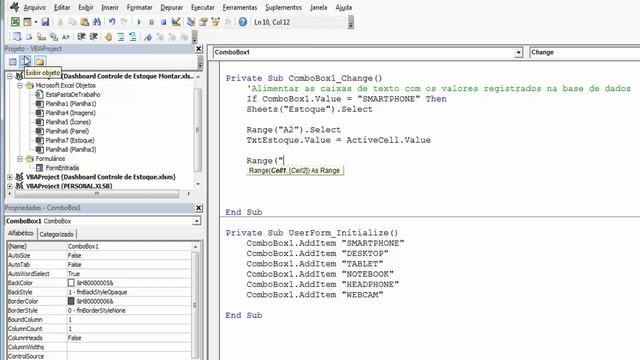This screenshot has width=640, height=360.
Task: Click the Complete Word icon
Action: click(x=66, y=37)
